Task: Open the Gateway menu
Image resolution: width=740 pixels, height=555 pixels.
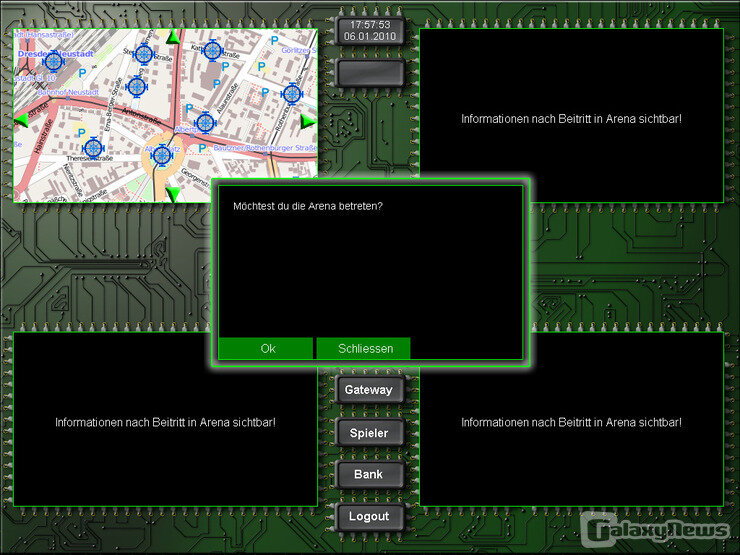Action: (x=369, y=390)
